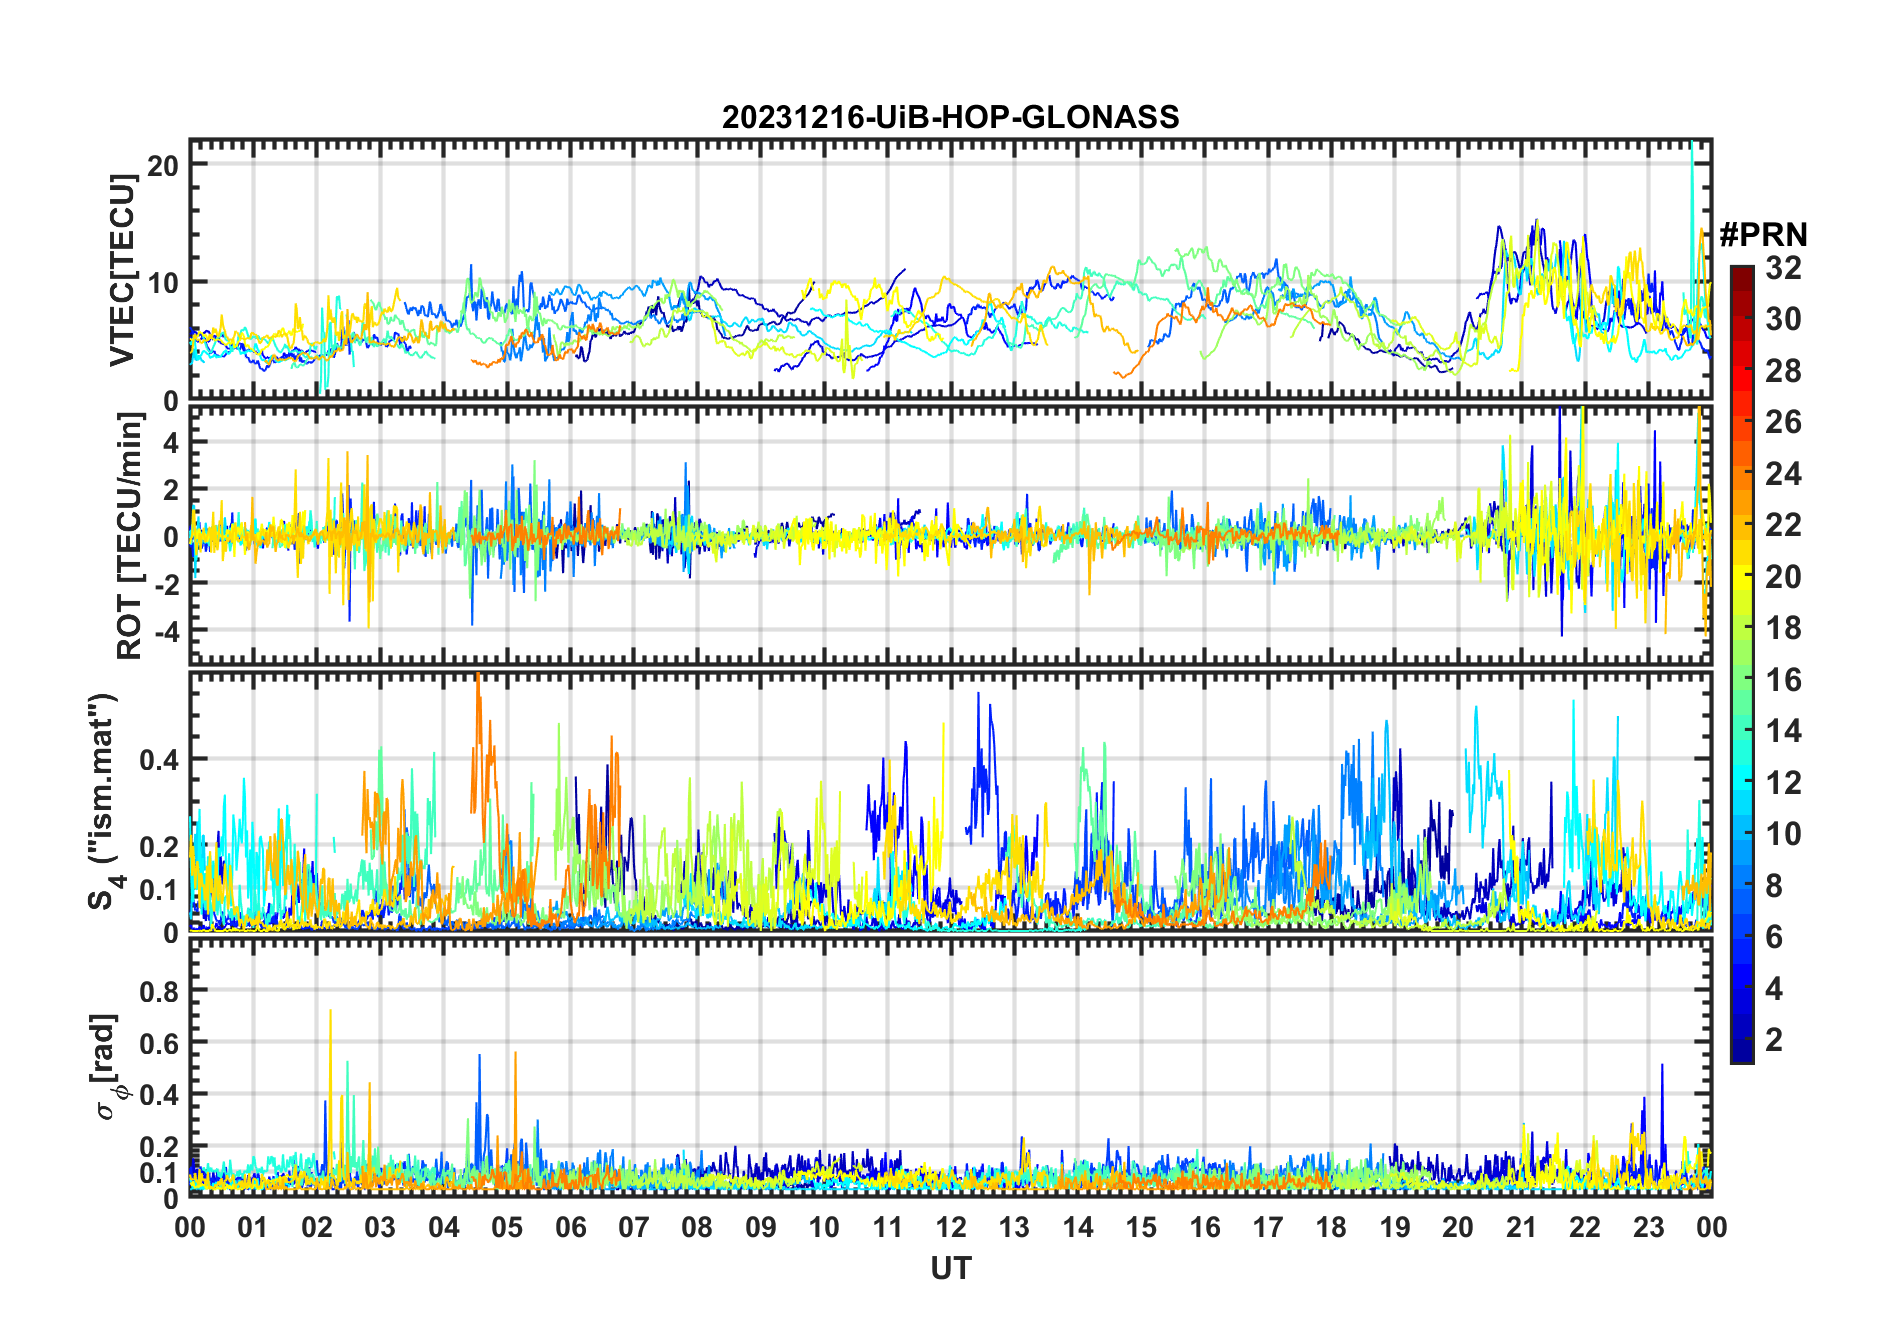This screenshot has height=1330, width=1902.
Task: Click x-axis tick label 09
Action: pyautogui.click(x=761, y=1228)
